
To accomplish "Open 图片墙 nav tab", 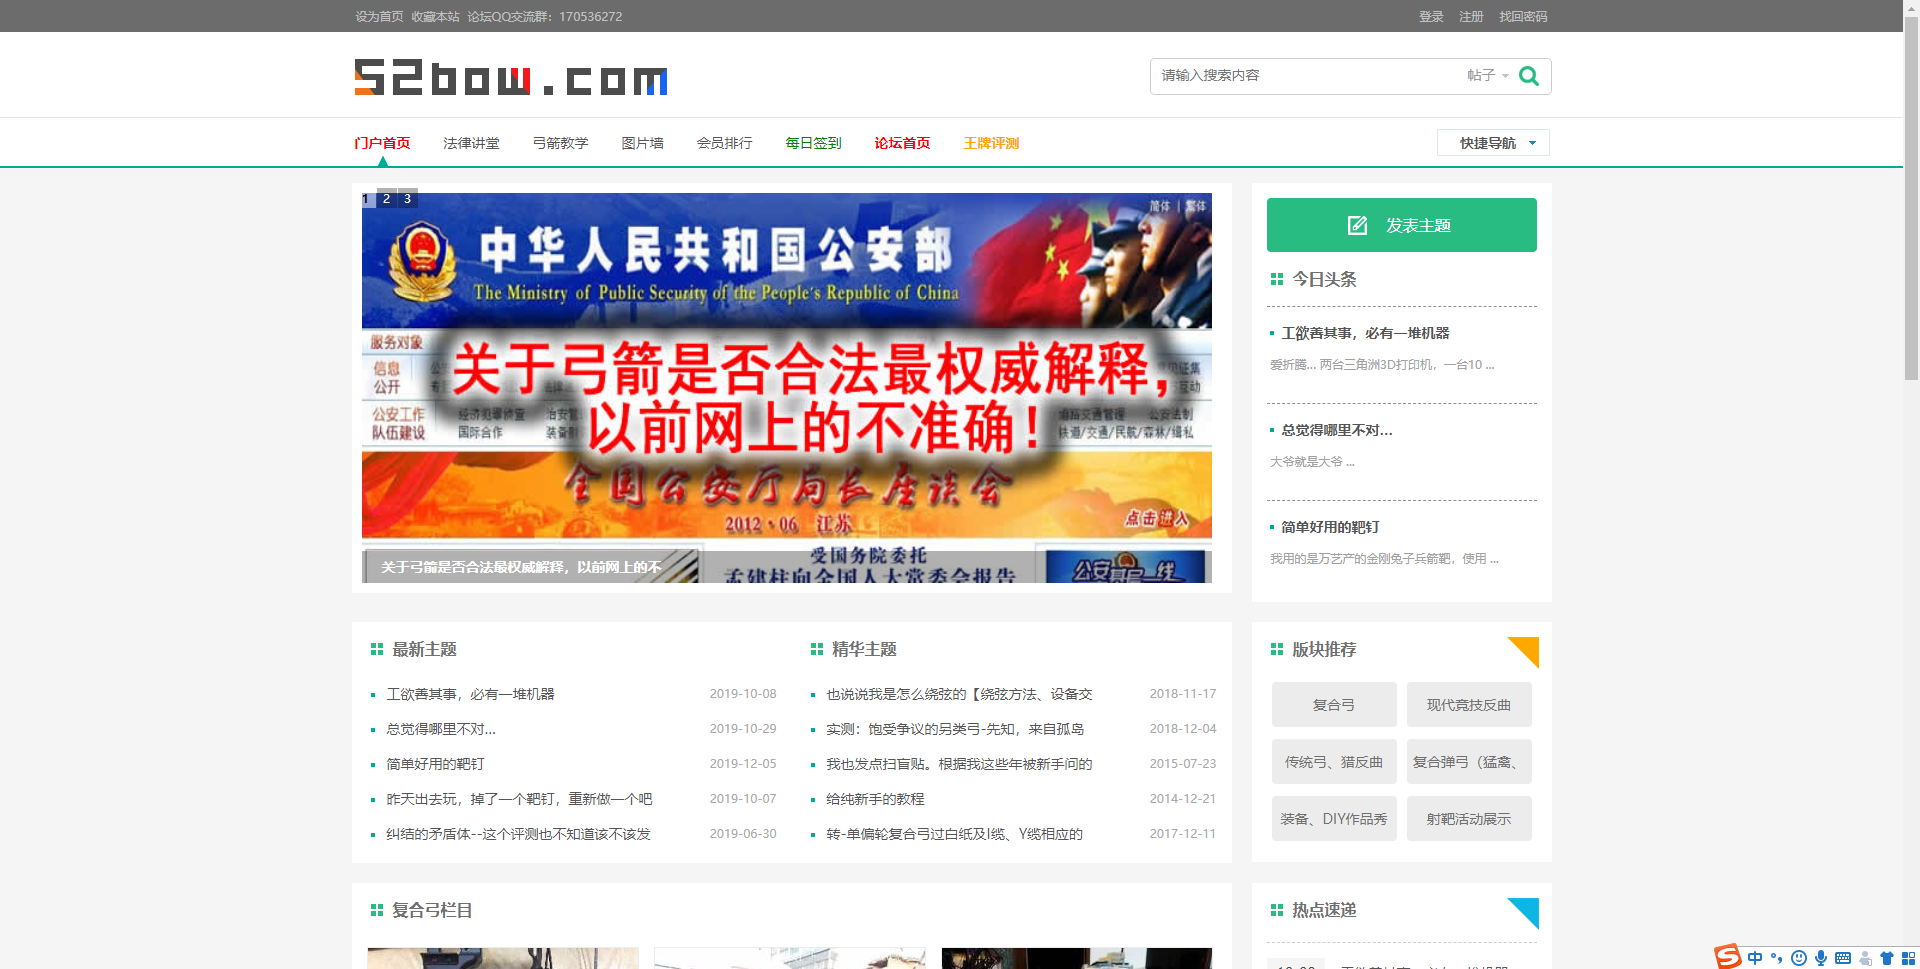I will (642, 143).
